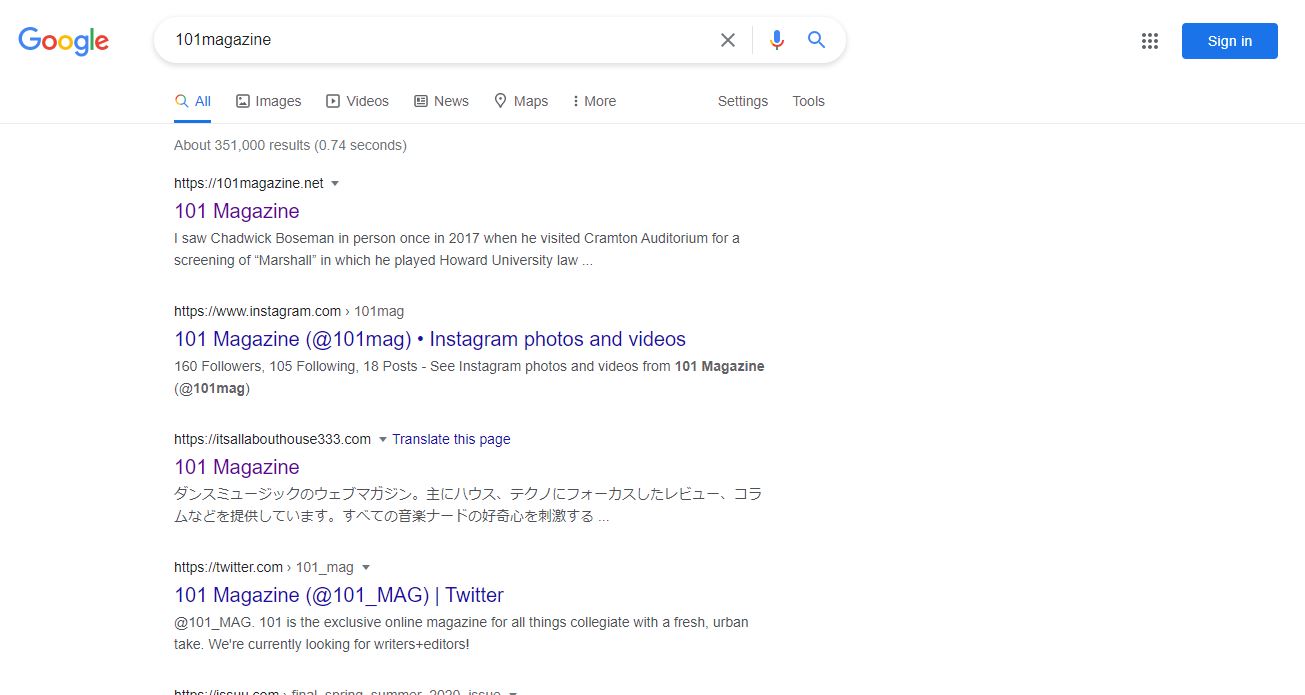Viewport: 1305px width, 695px height.
Task: Click the https://itsallabouthouse333.com URL text
Action: (x=272, y=439)
